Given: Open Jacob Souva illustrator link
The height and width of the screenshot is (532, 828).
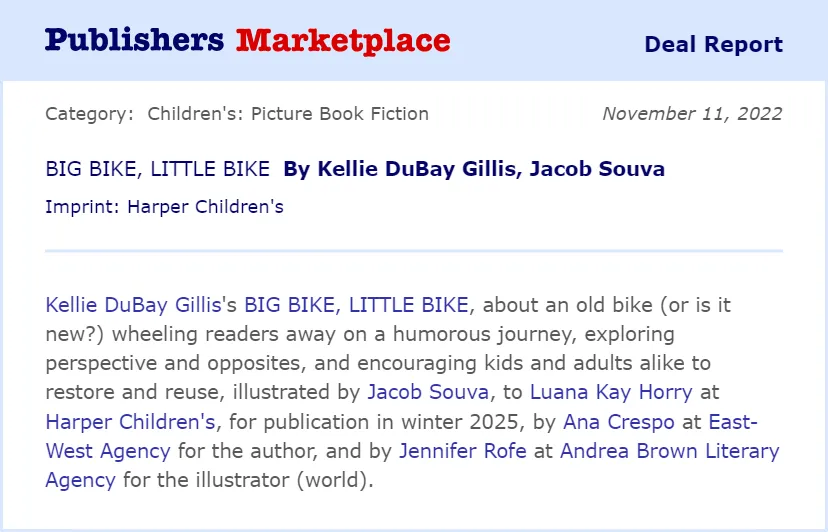Looking at the screenshot, I should [428, 392].
